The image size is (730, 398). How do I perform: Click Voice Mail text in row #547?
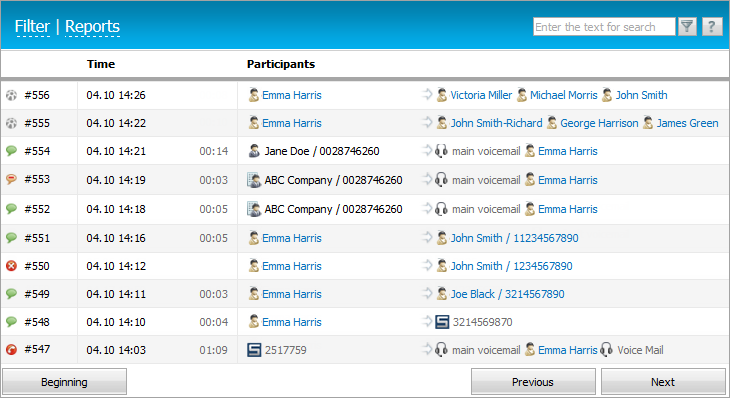(640, 350)
